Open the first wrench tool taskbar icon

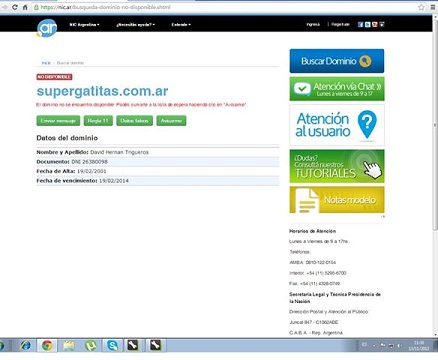tap(133, 346)
